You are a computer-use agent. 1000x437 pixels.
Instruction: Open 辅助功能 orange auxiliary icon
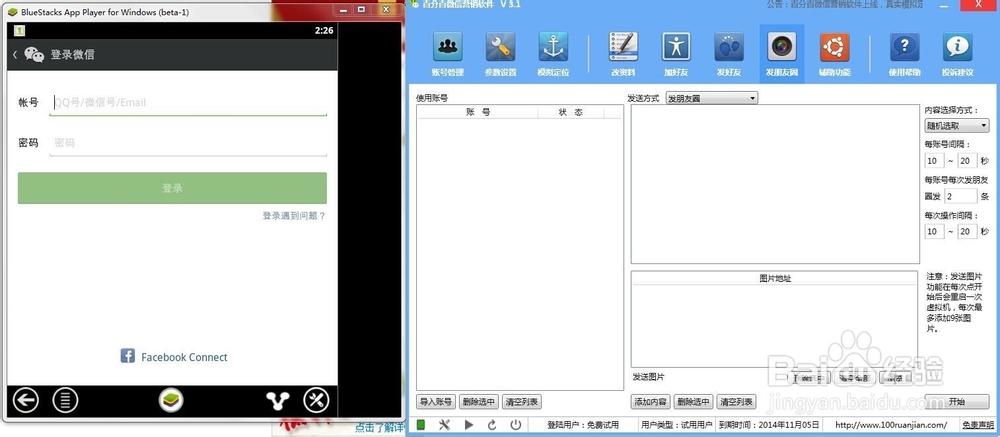pyautogui.click(x=834, y=54)
